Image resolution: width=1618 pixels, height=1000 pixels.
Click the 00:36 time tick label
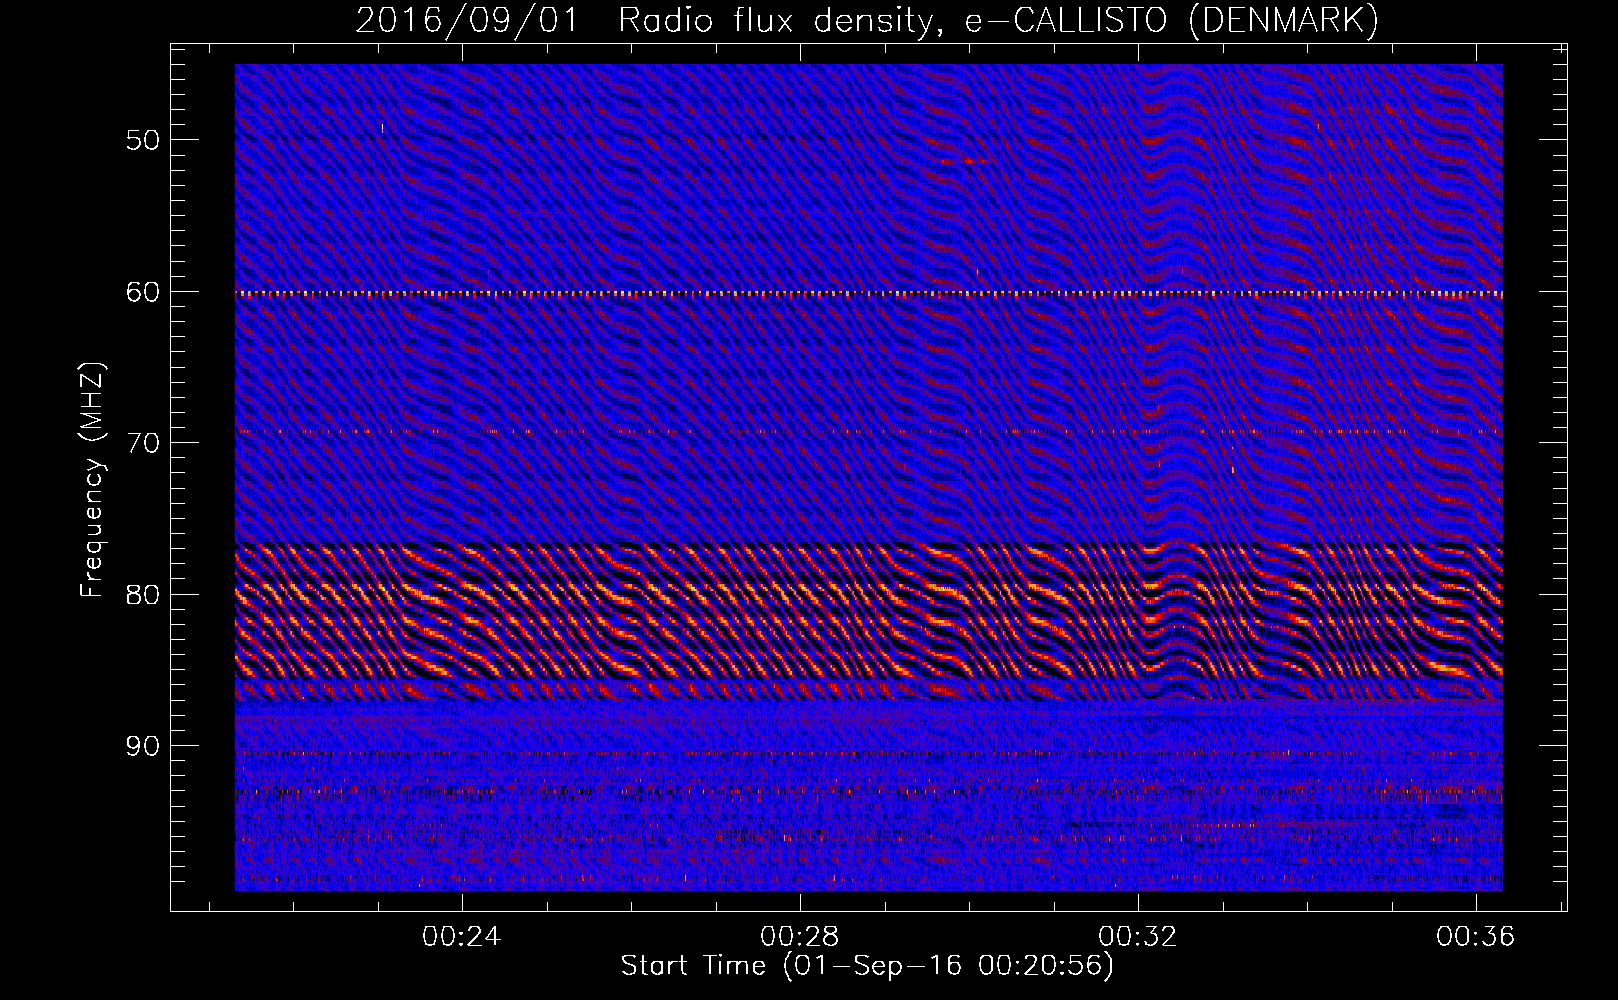pos(1475,937)
